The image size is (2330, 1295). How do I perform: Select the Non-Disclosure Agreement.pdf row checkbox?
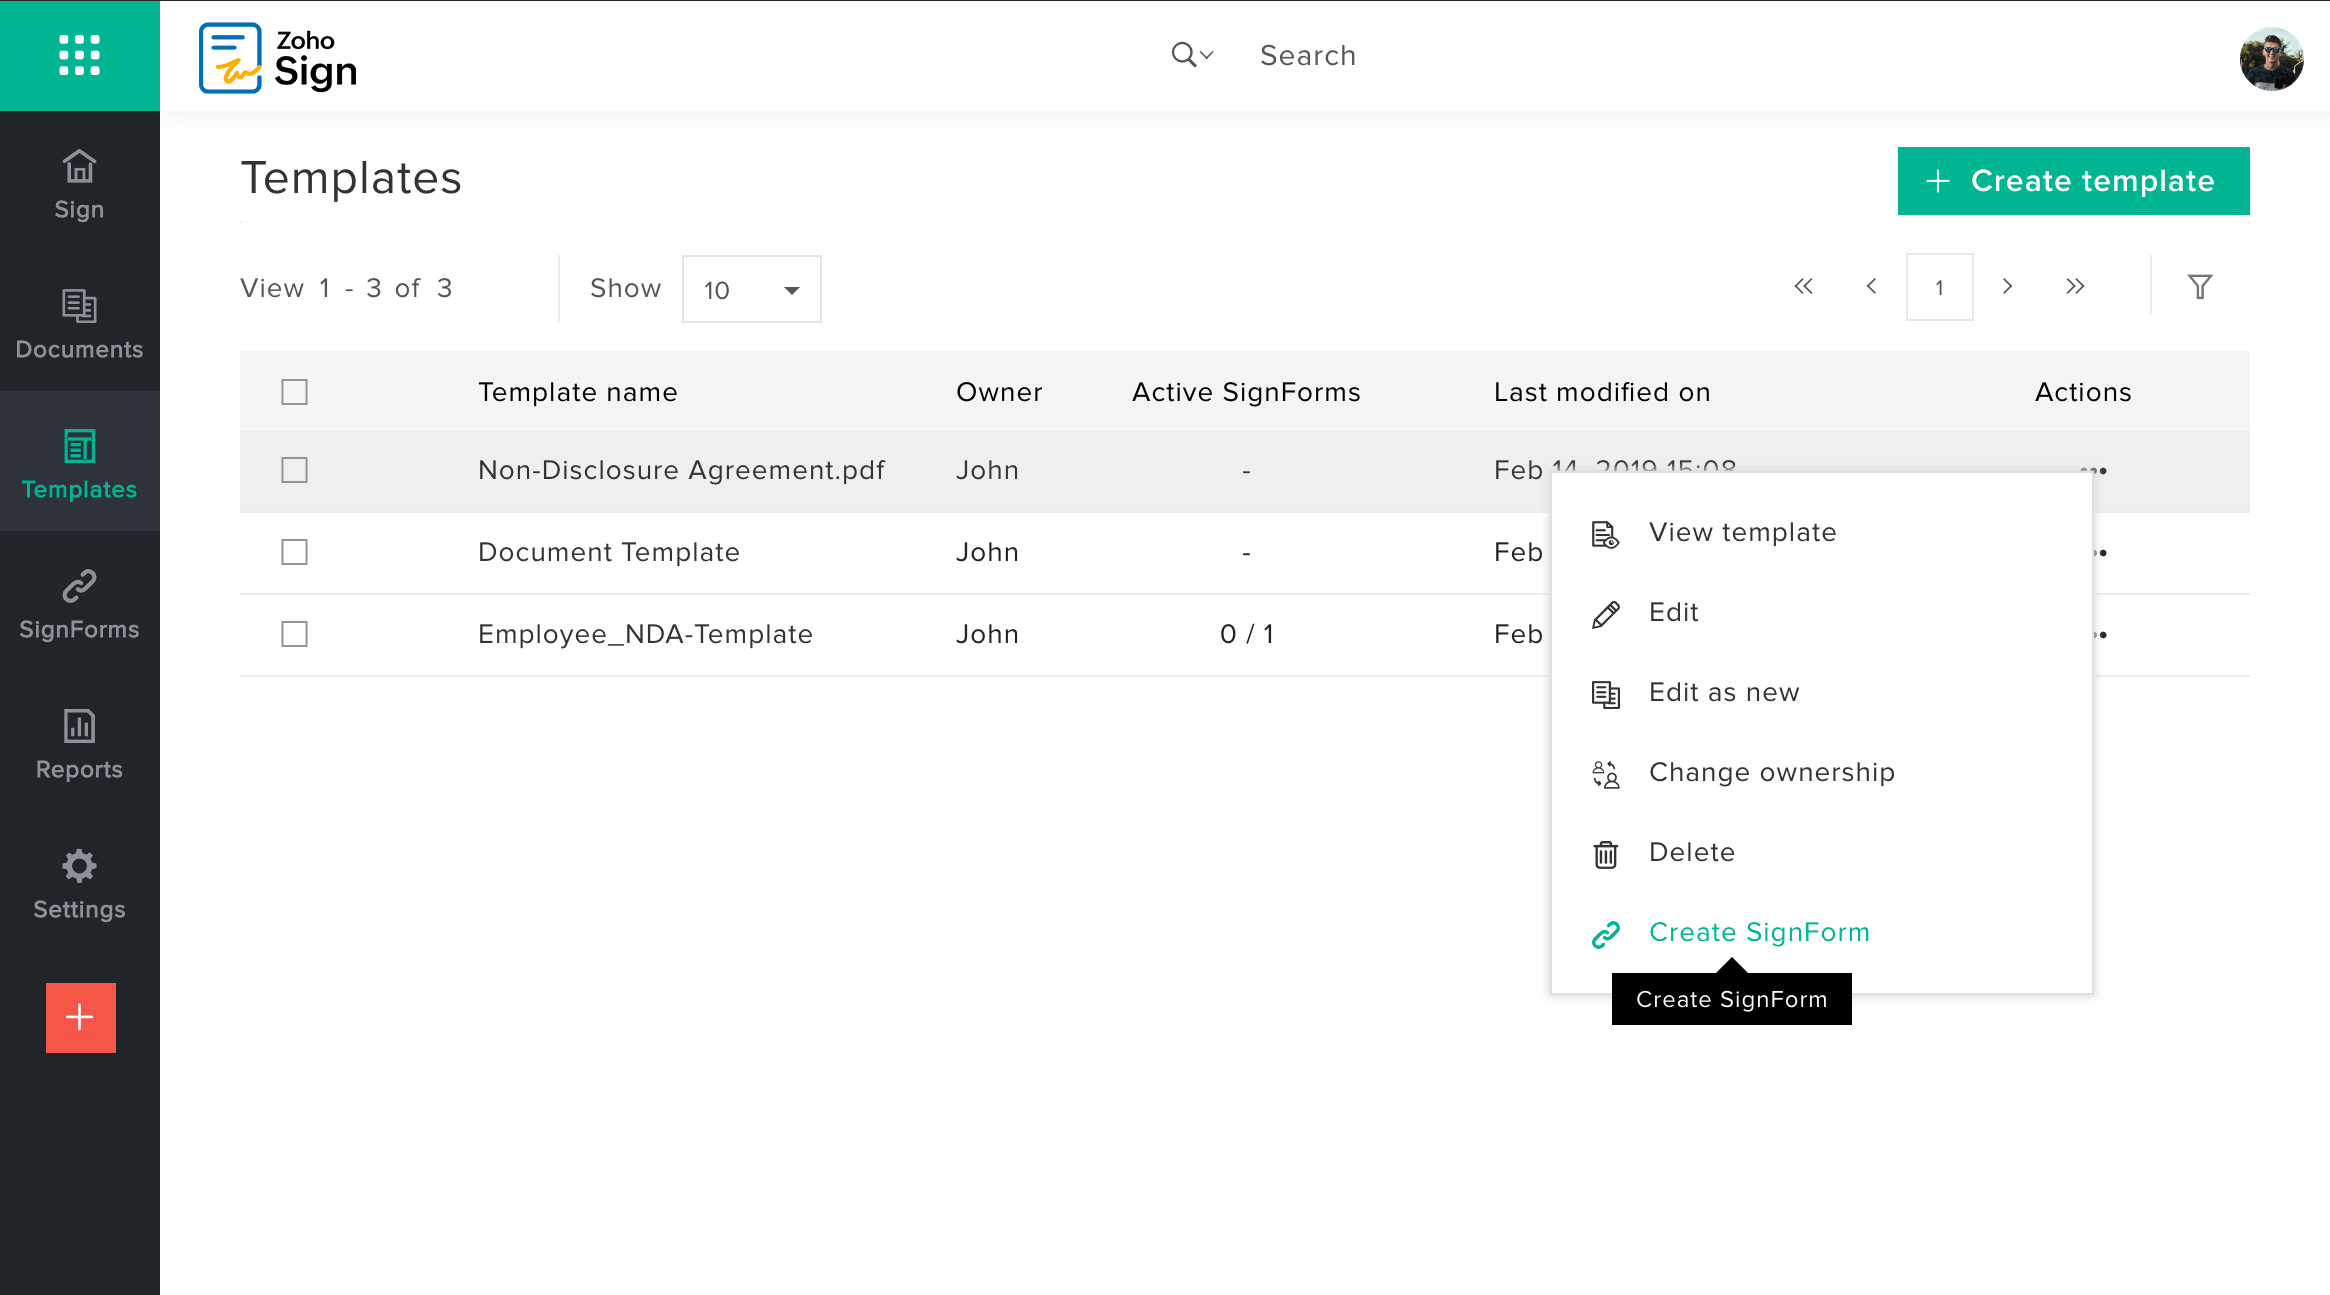pos(294,470)
